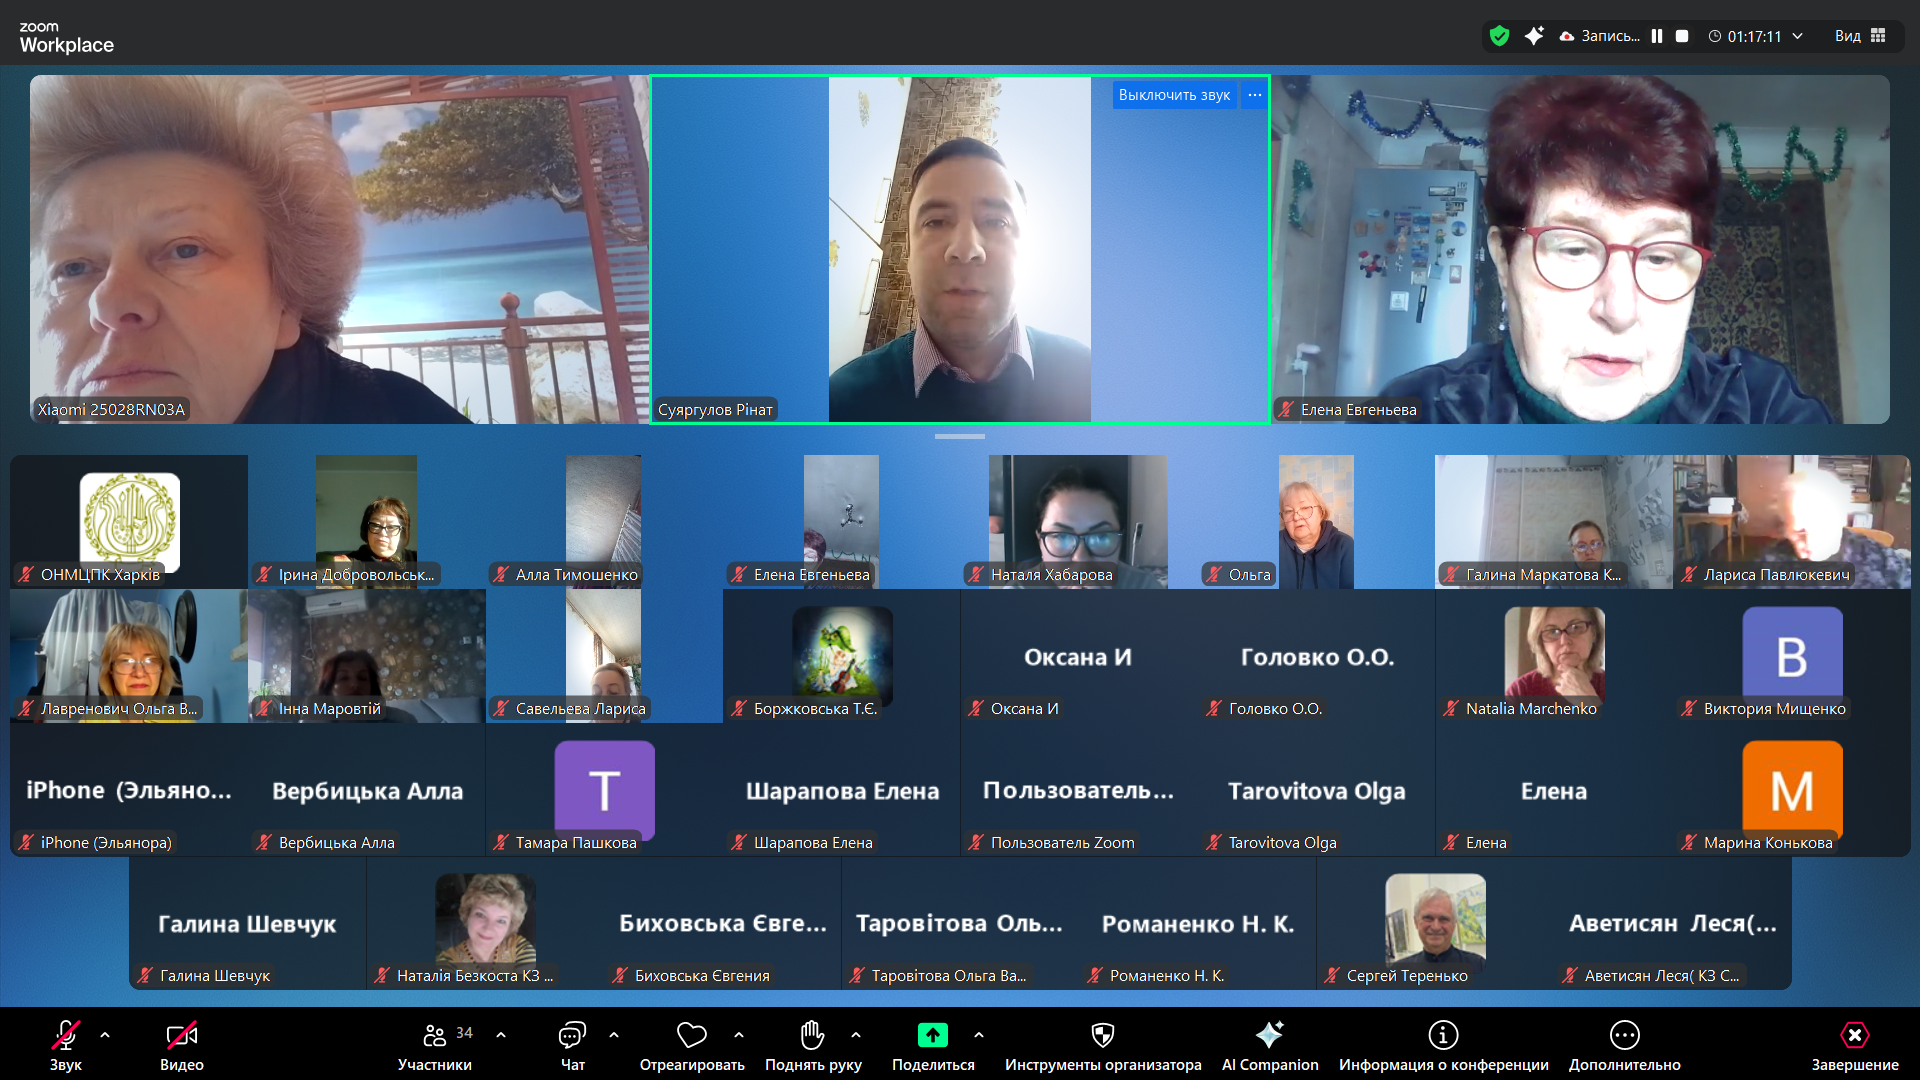Click the green Поделиться share icon
This screenshot has width=1920, height=1080.
point(932,1035)
